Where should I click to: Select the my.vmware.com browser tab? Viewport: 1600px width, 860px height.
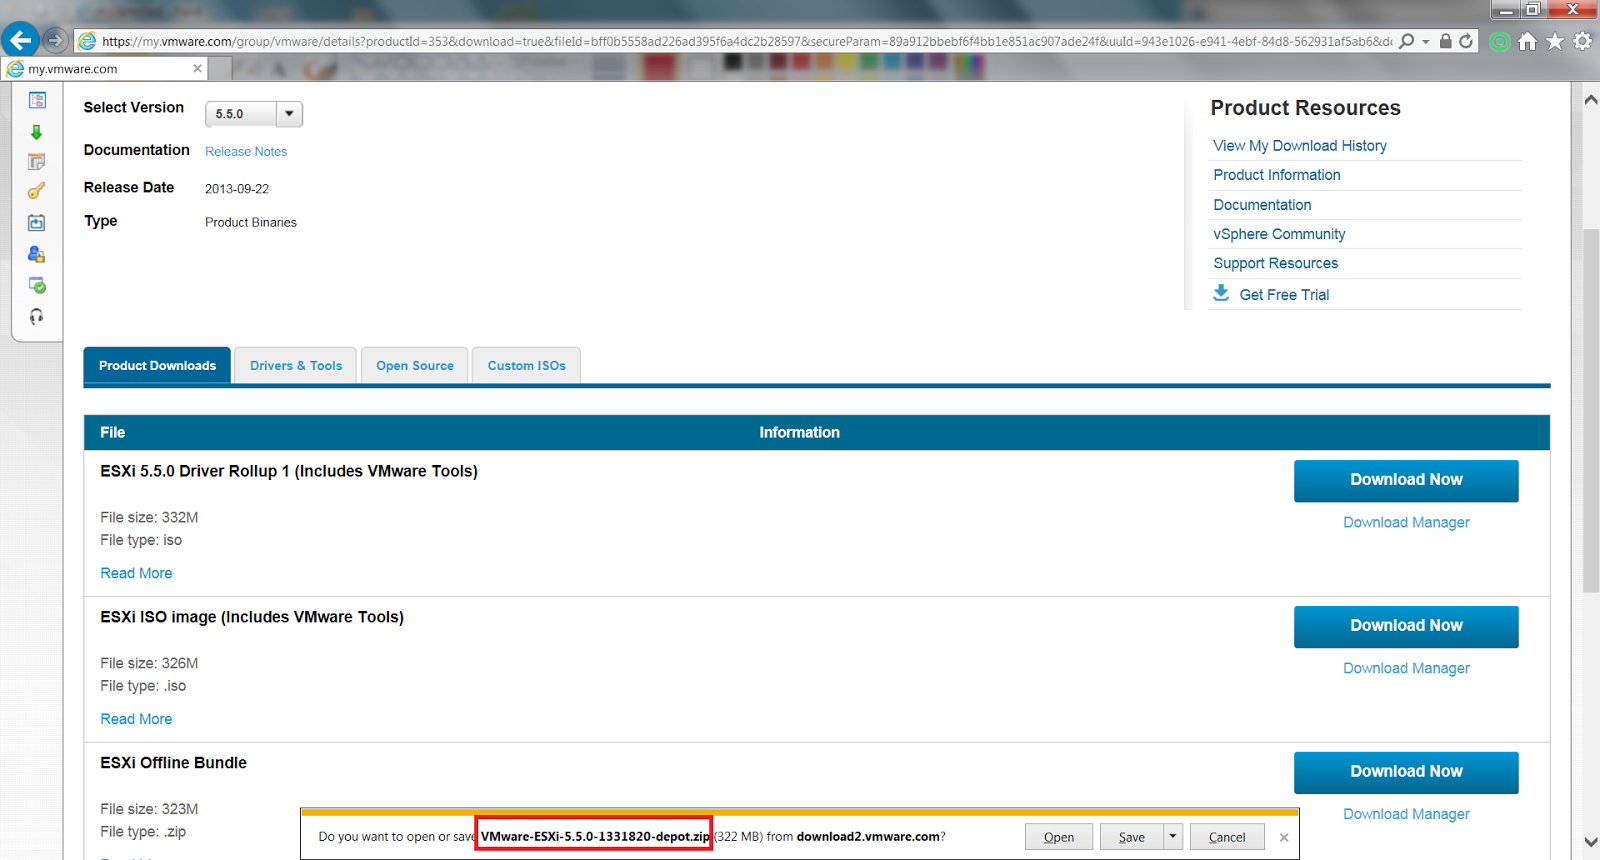coord(105,68)
